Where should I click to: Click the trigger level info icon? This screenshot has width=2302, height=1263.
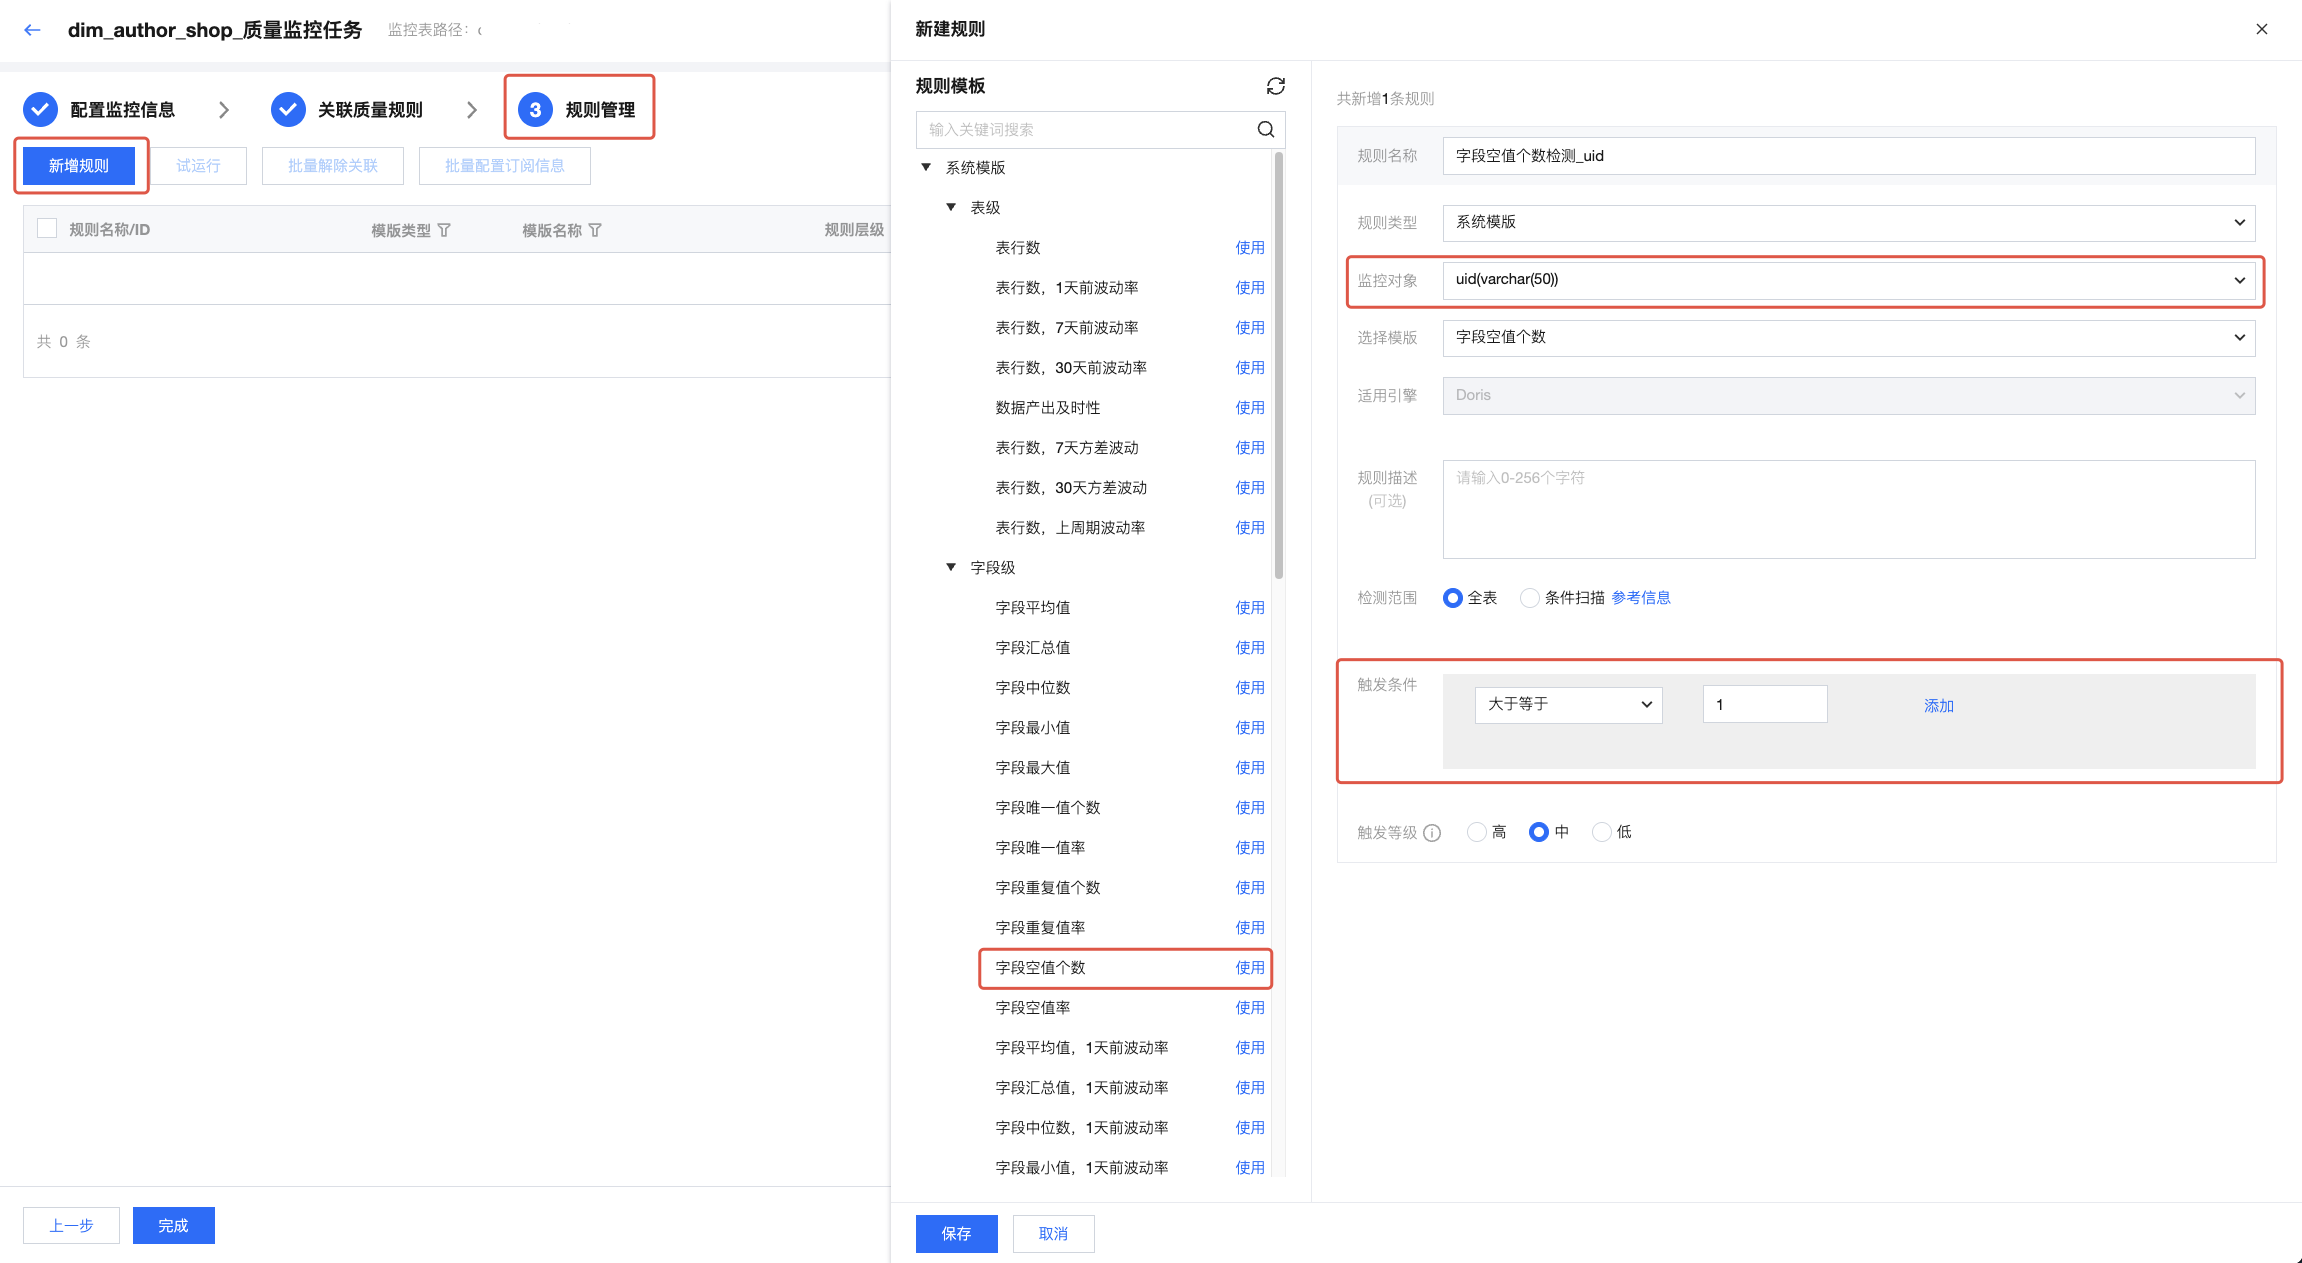point(1432,833)
